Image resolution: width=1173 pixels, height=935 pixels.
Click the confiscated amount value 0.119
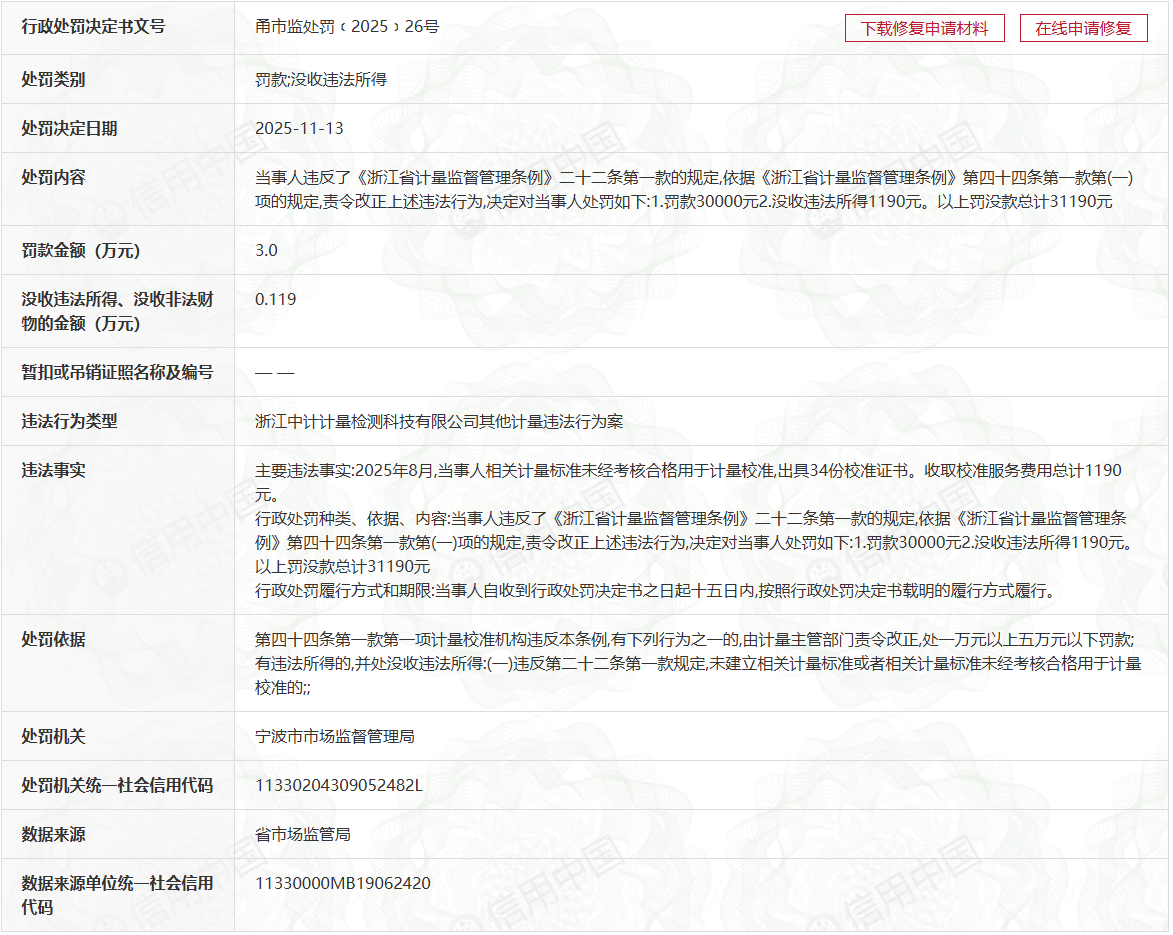(x=275, y=299)
